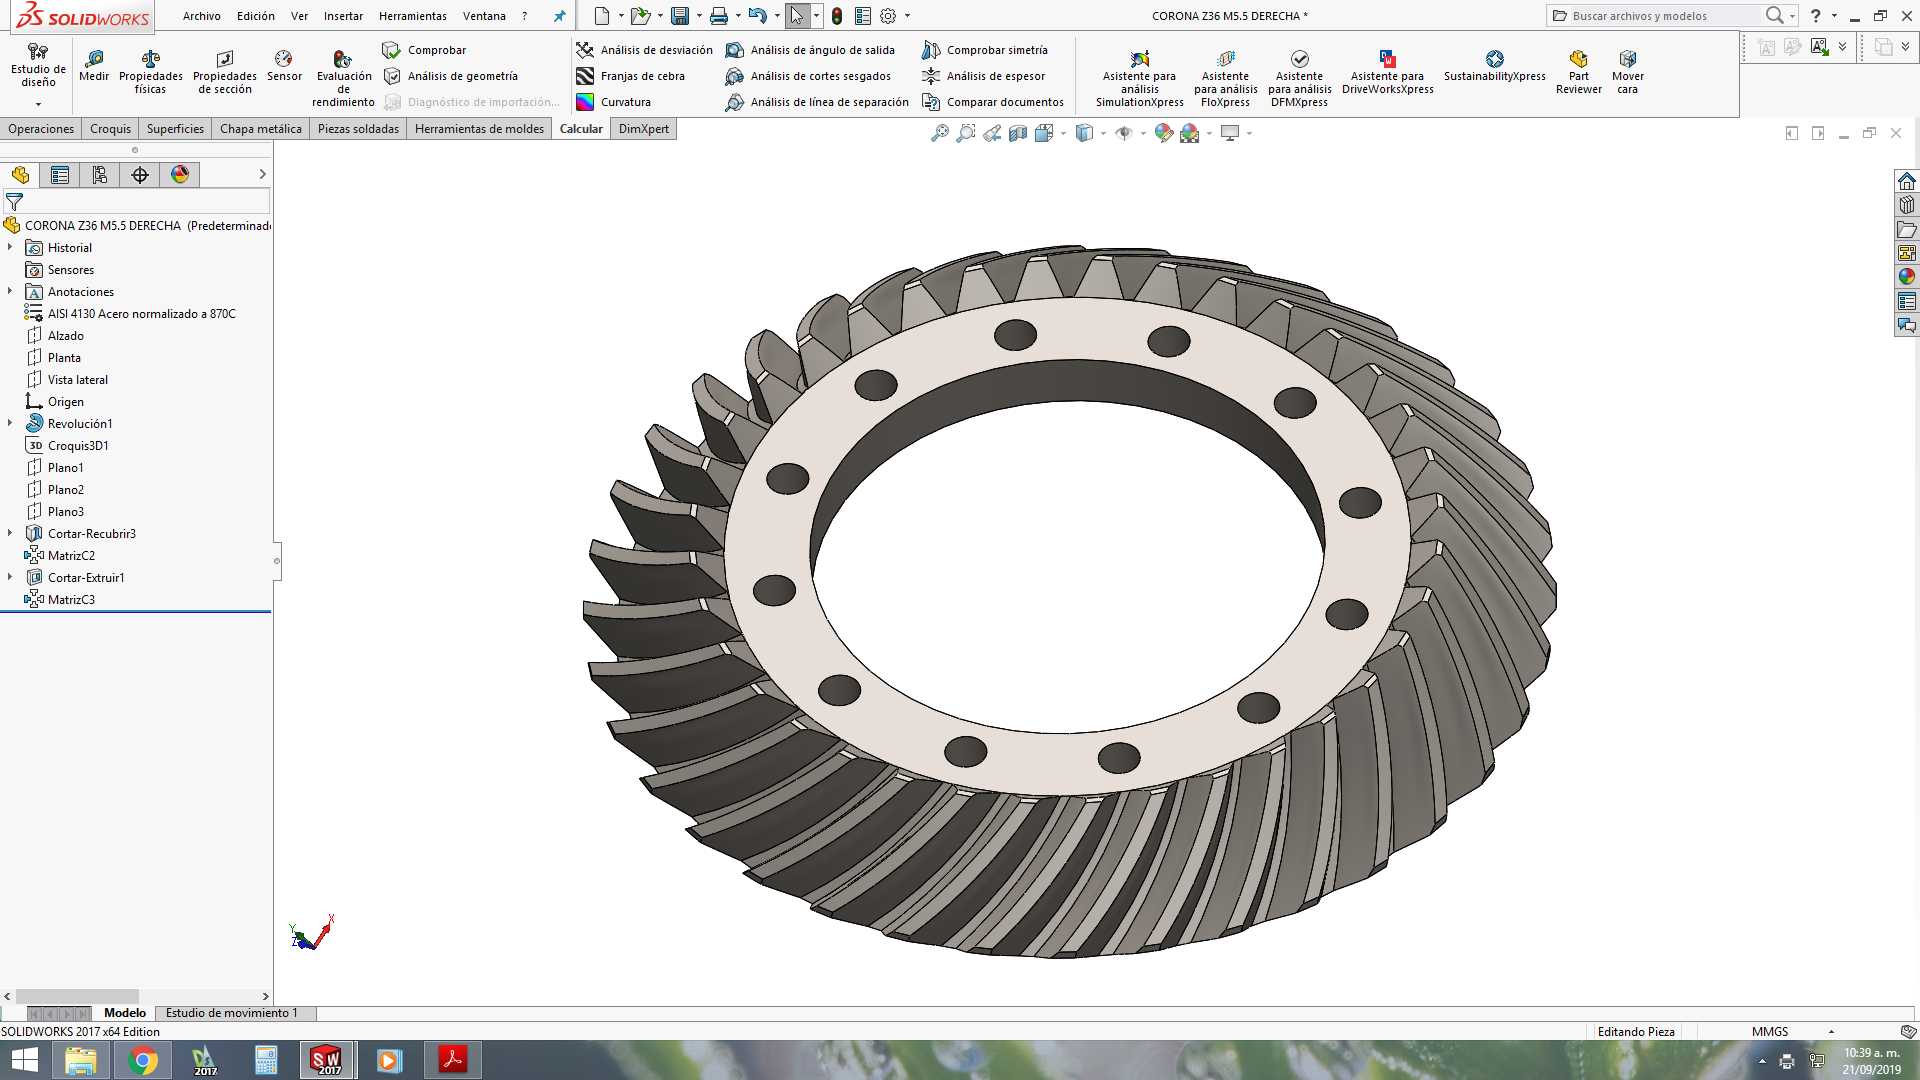Image resolution: width=1920 pixels, height=1080 pixels.
Task: Switch to DimXpertManager crosshair tab
Action: pyautogui.click(x=140, y=175)
